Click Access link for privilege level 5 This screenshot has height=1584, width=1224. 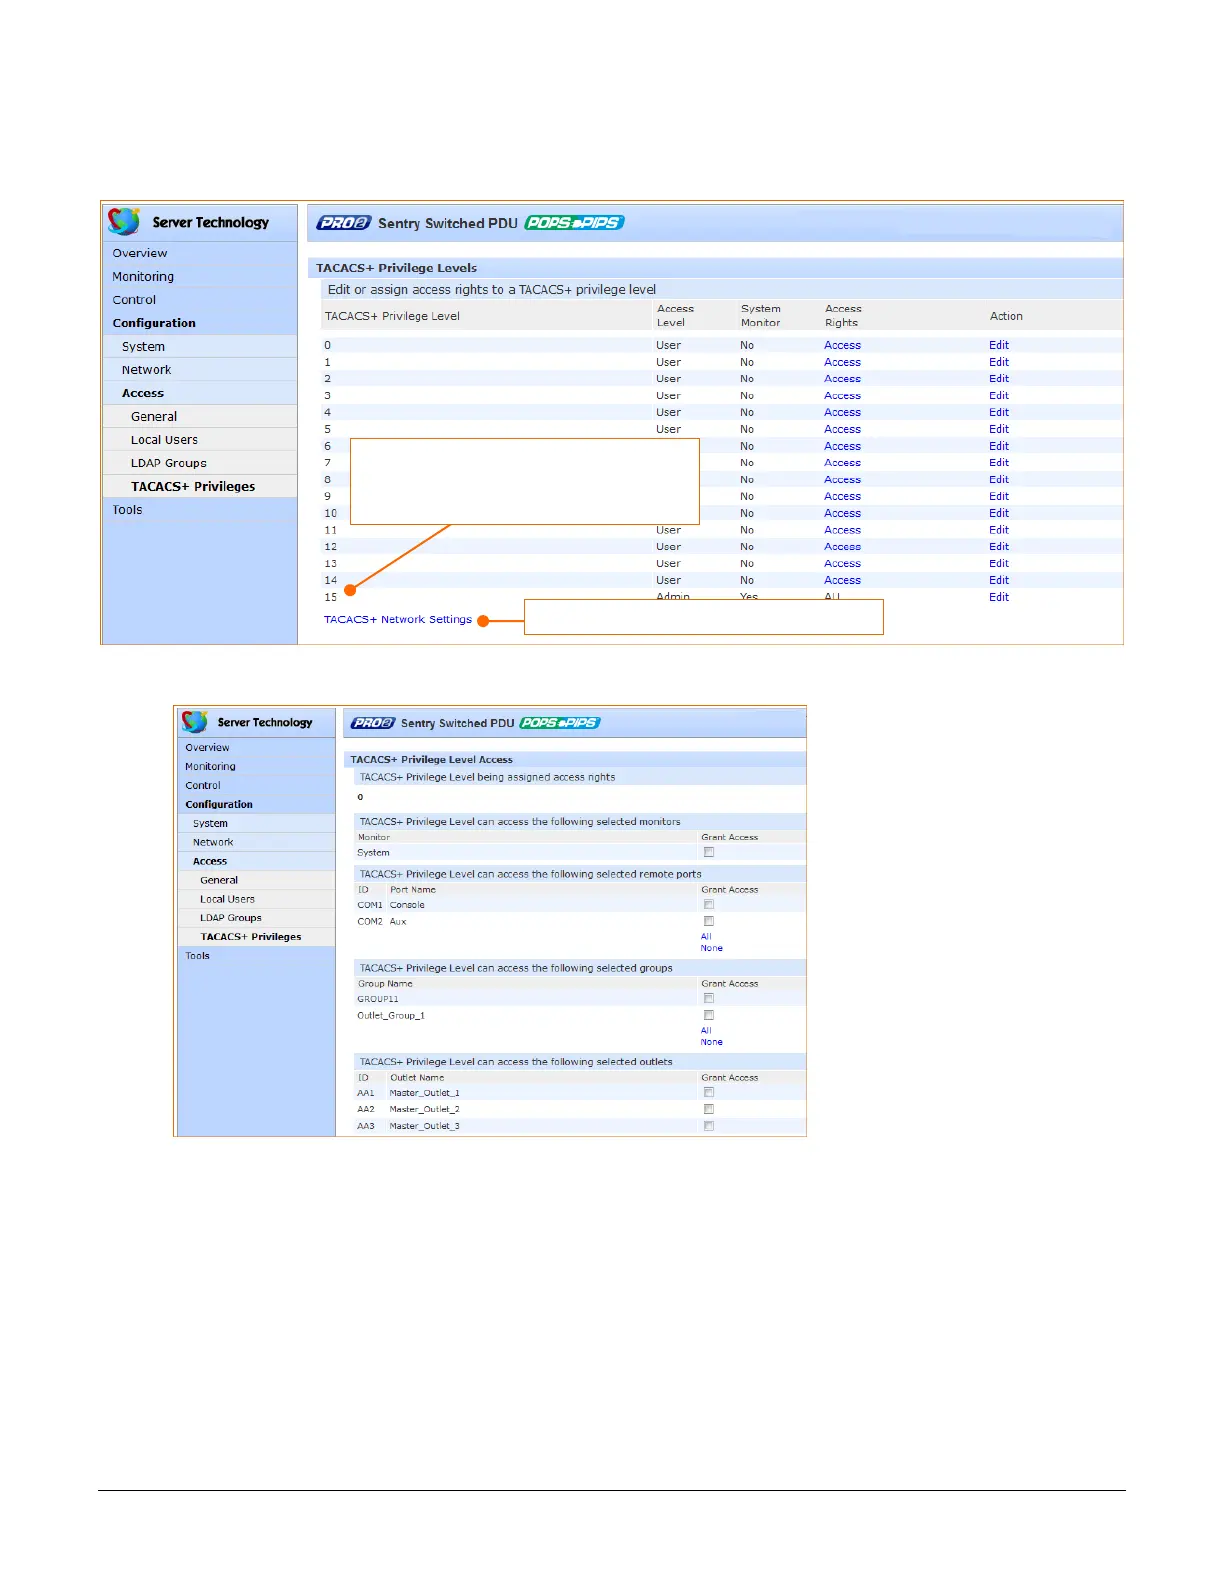tap(842, 429)
